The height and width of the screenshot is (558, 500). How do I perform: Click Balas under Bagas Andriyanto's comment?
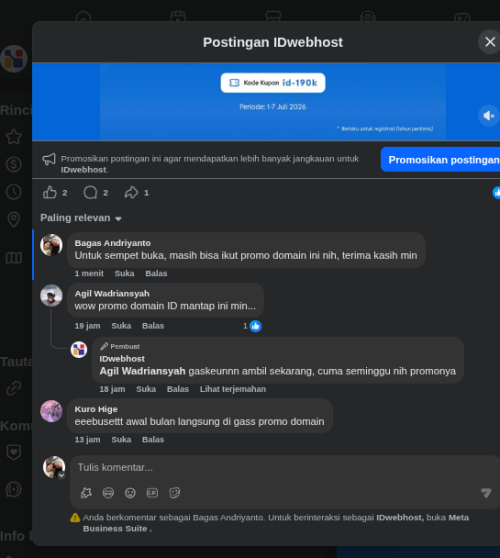pos(156,273)
